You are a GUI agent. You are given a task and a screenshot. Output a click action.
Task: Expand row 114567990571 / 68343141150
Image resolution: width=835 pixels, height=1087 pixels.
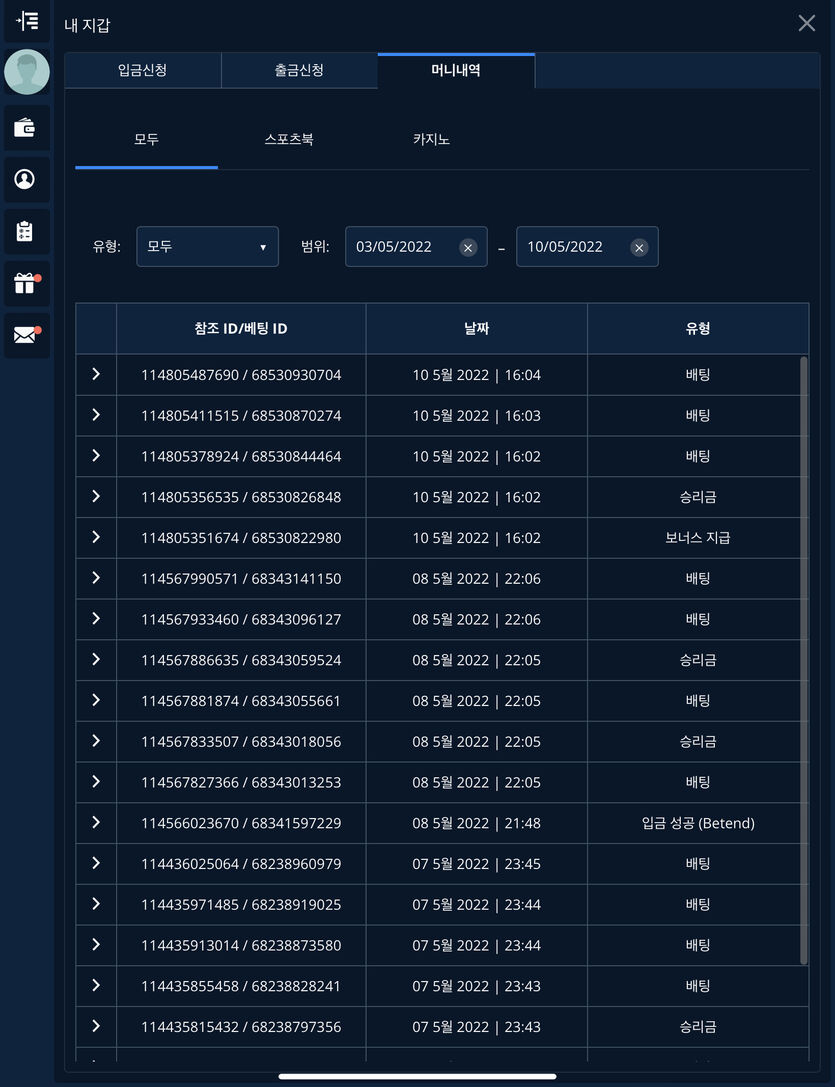point(96,578)
